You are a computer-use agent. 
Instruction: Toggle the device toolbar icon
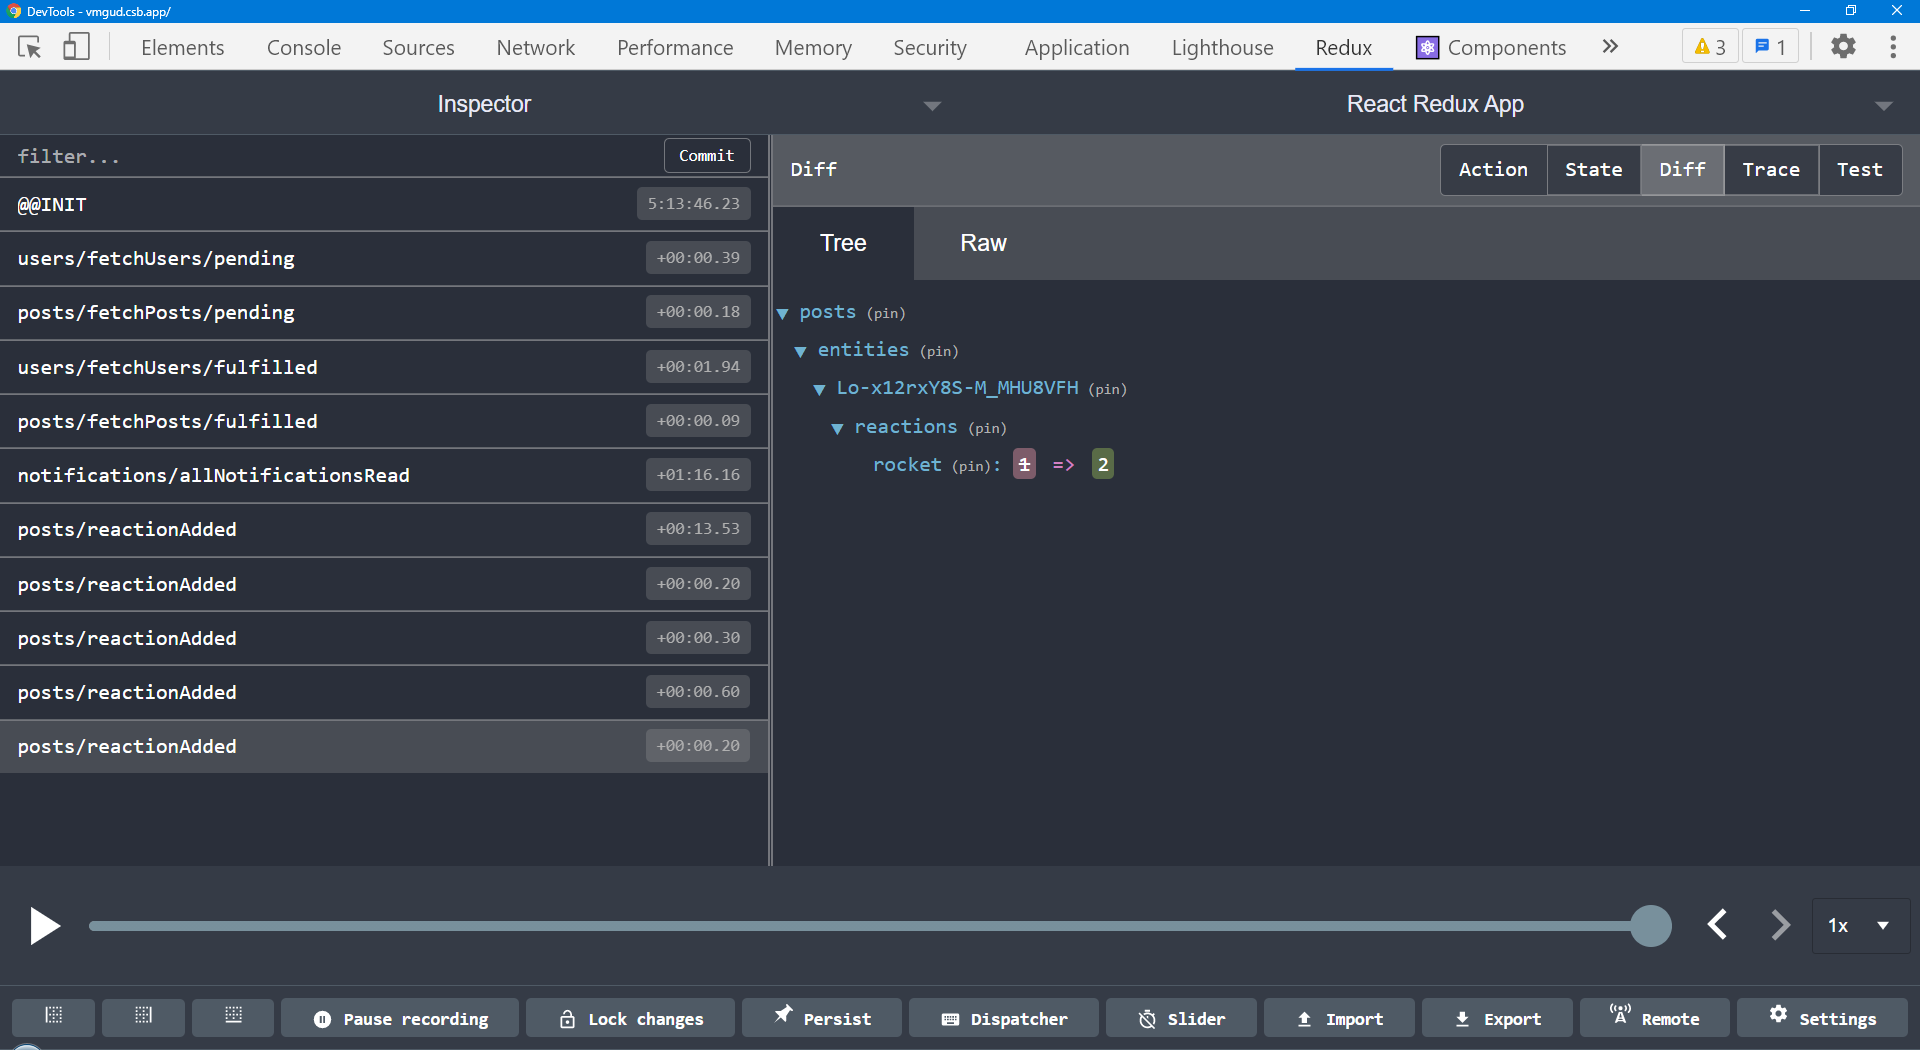[x=76, y=47]
